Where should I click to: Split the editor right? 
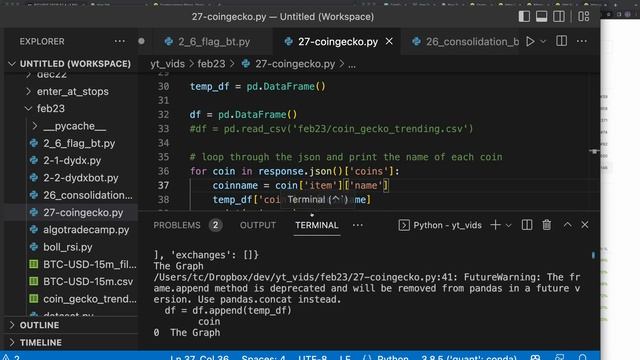point(562,41)
